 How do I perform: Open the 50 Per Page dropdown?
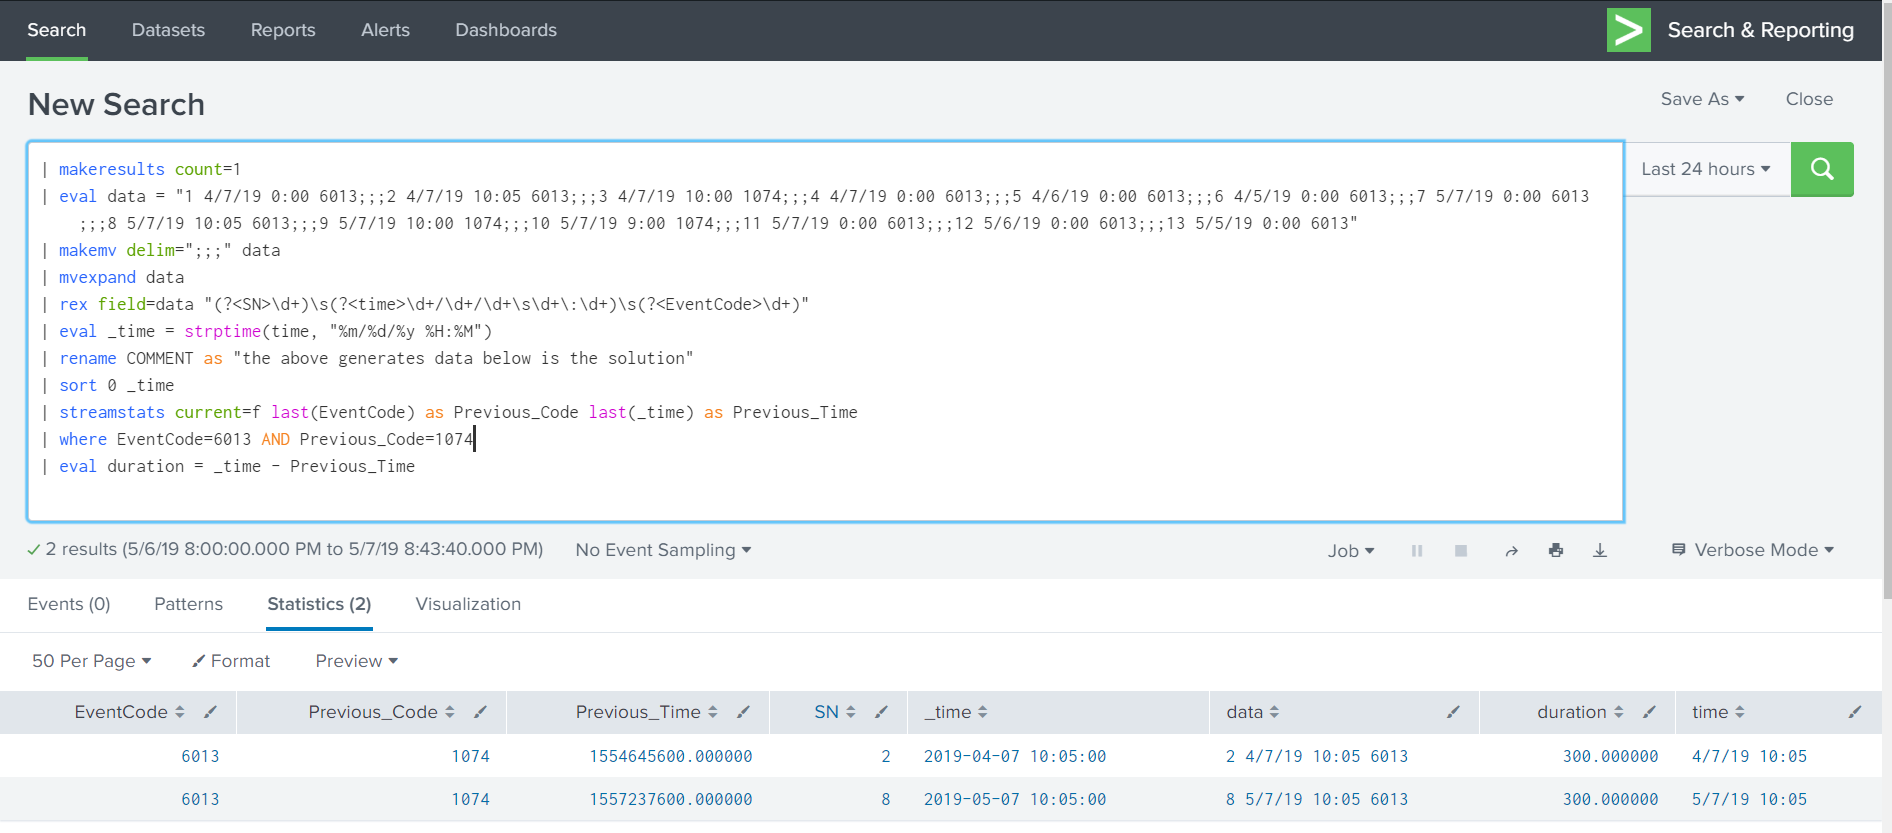[91, 661]
